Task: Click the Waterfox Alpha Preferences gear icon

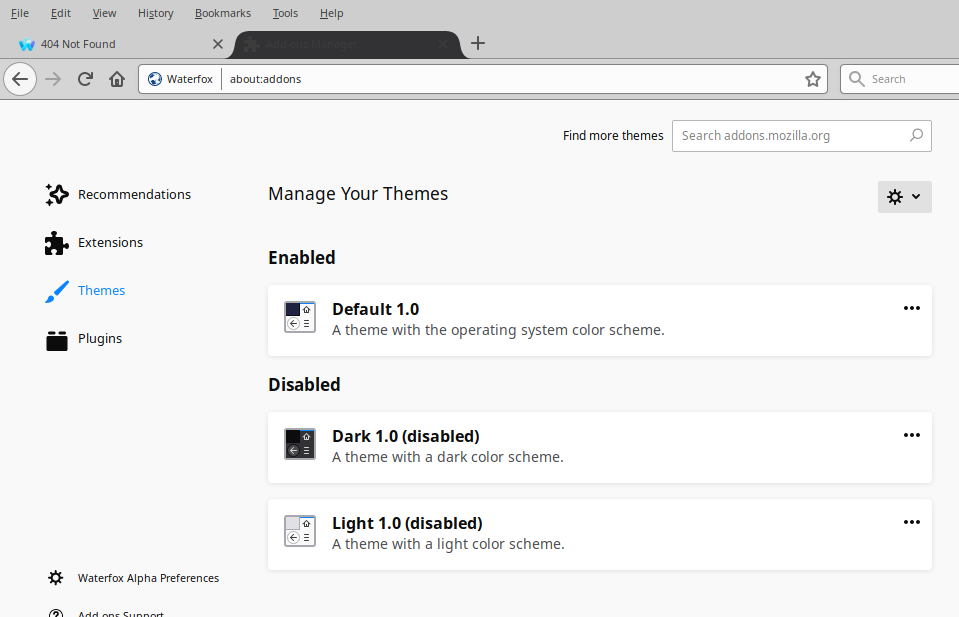Action: tap(56, 578)
